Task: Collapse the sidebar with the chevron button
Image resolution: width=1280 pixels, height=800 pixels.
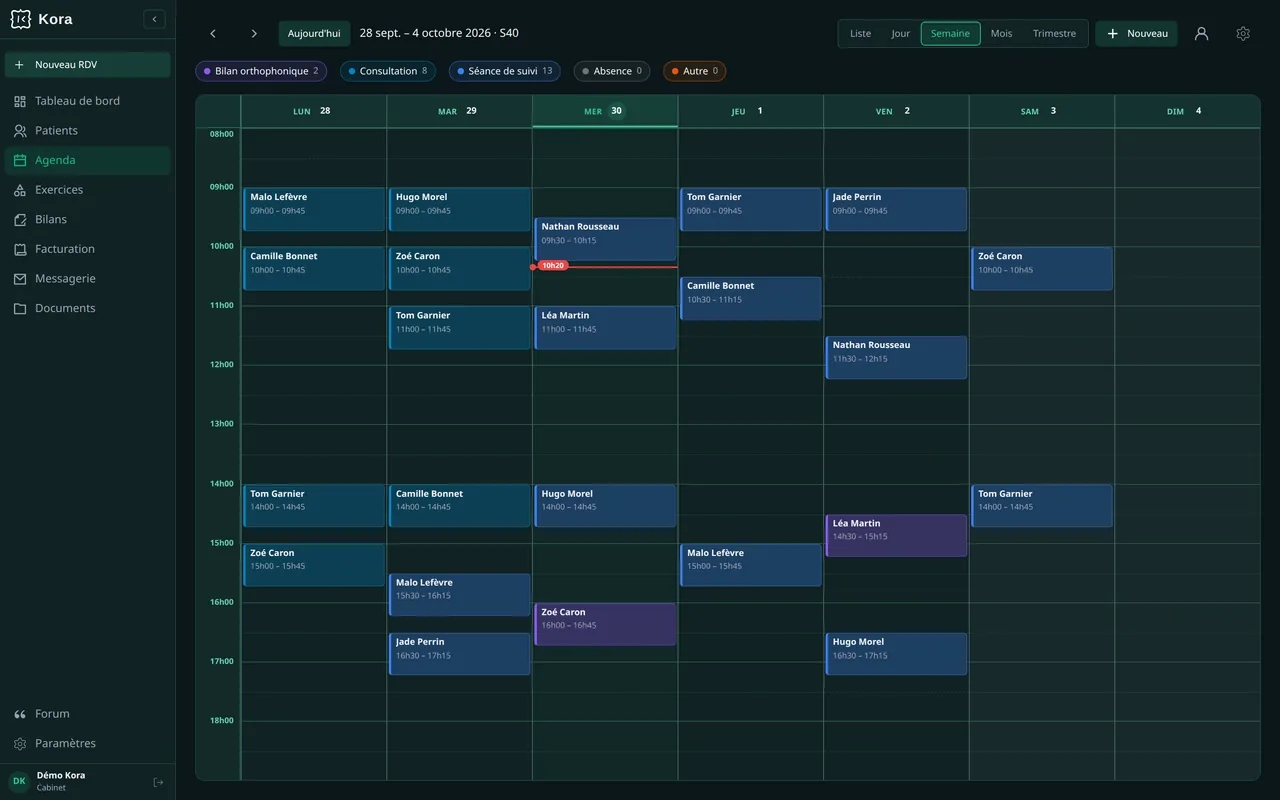Action: pos(154,19)
